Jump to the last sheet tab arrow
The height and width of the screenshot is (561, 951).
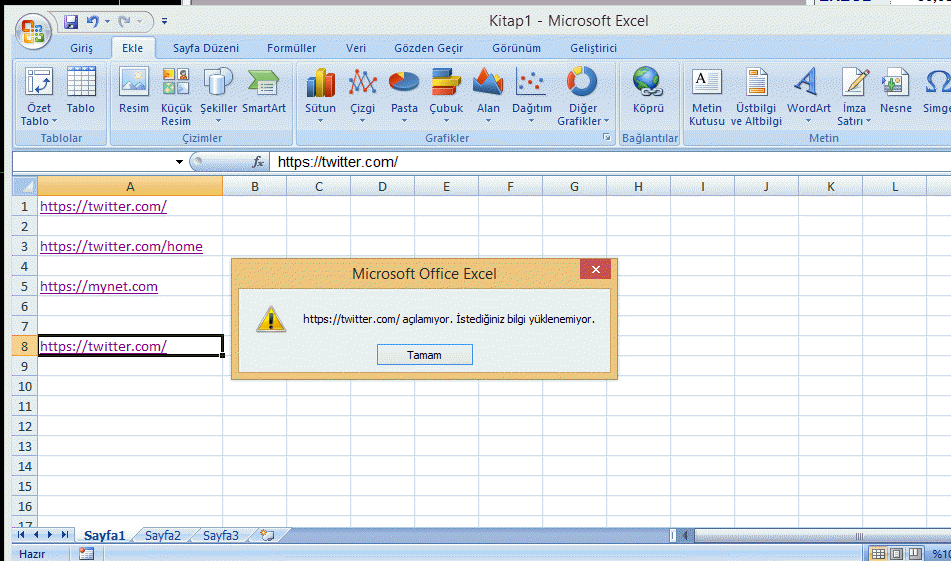(x=64, y=535)
